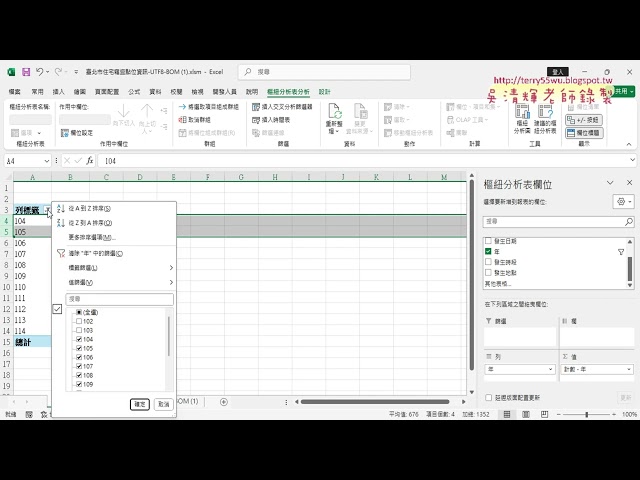The width and height of the screenshot is (640, 480).
Task: Check the 102 filter item
Action: pos(79,321)
